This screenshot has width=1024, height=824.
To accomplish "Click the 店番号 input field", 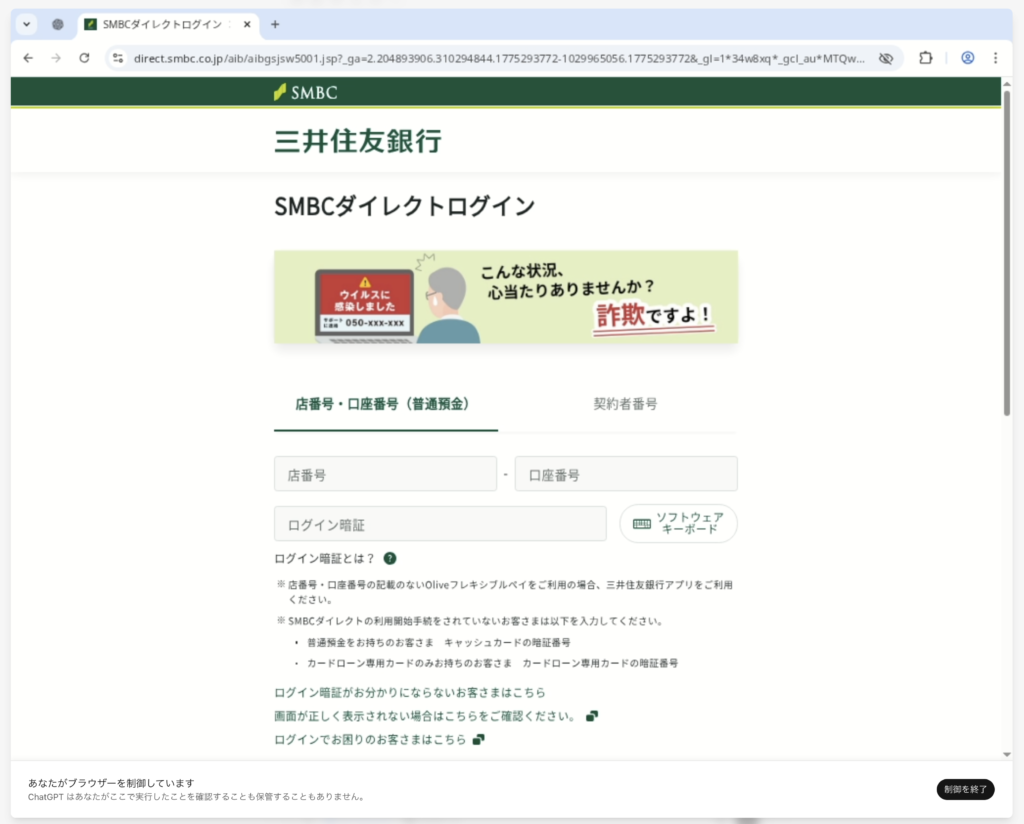I will [385, 474].
